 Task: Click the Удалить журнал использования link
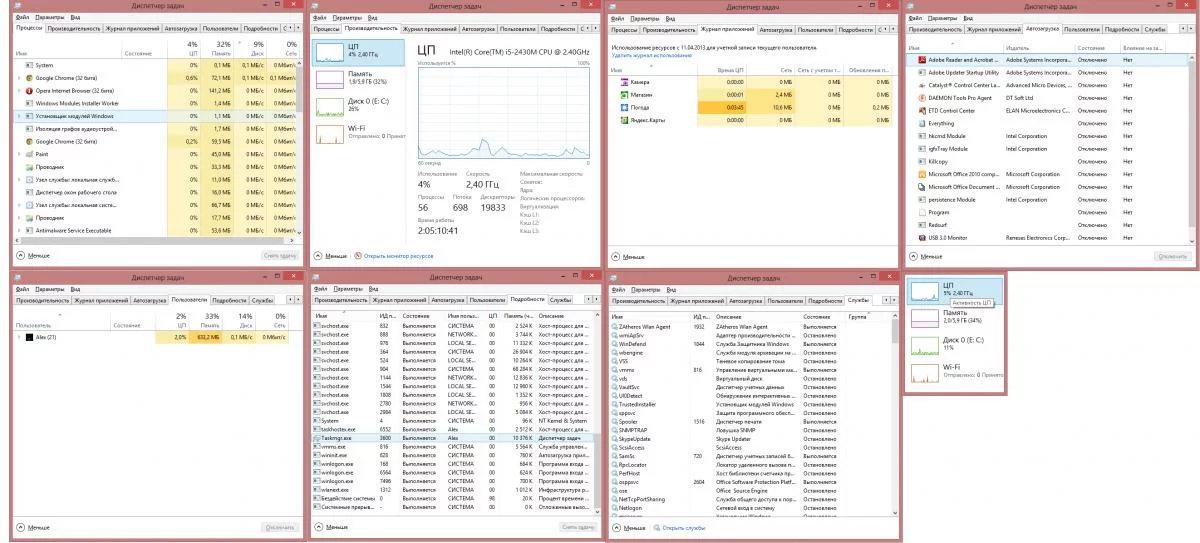click(652, 55)
